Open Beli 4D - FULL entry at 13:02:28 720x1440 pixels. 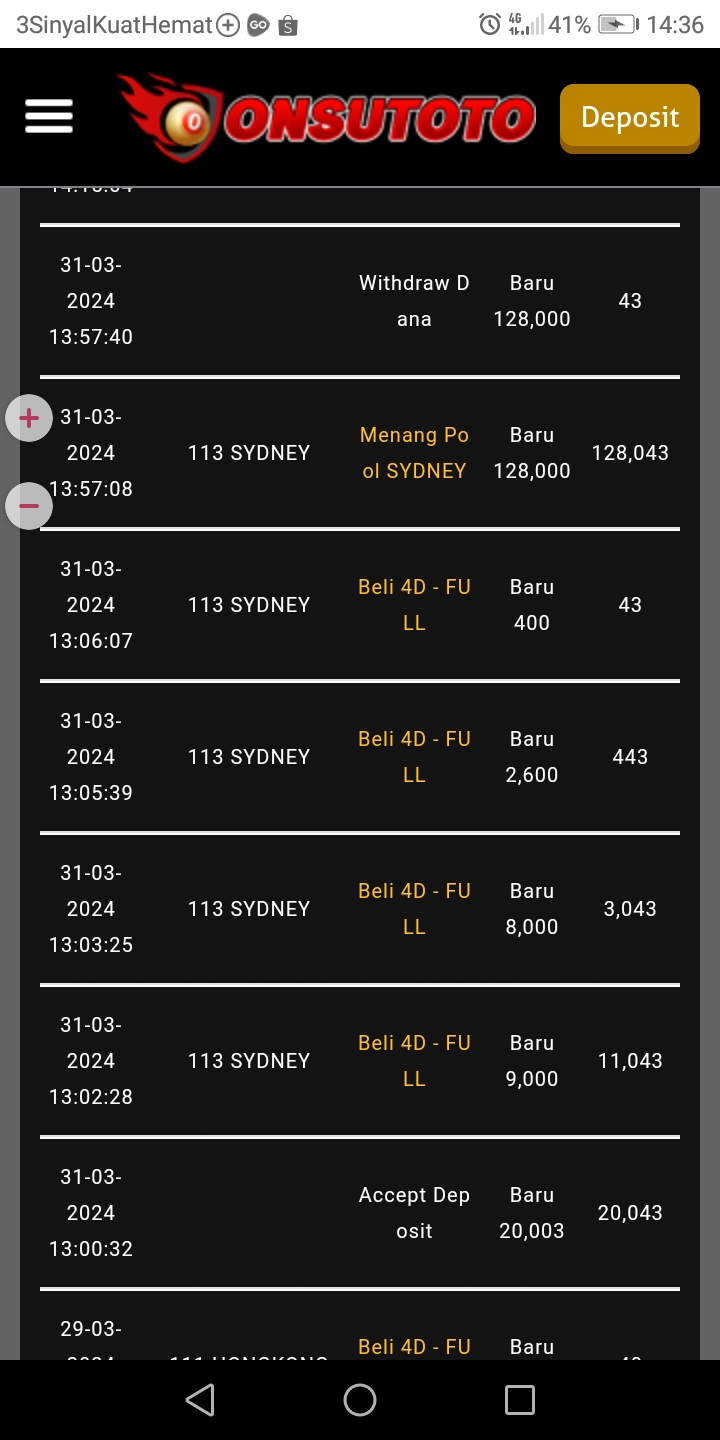414,1061
